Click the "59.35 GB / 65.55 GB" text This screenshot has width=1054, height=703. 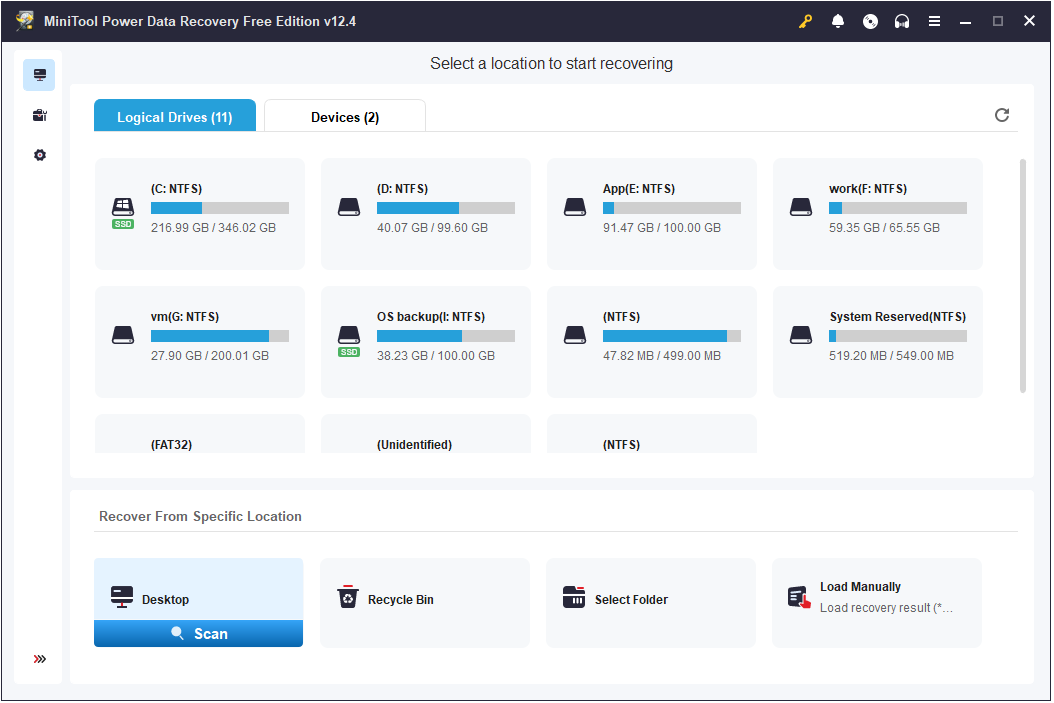tap(884, 228)
